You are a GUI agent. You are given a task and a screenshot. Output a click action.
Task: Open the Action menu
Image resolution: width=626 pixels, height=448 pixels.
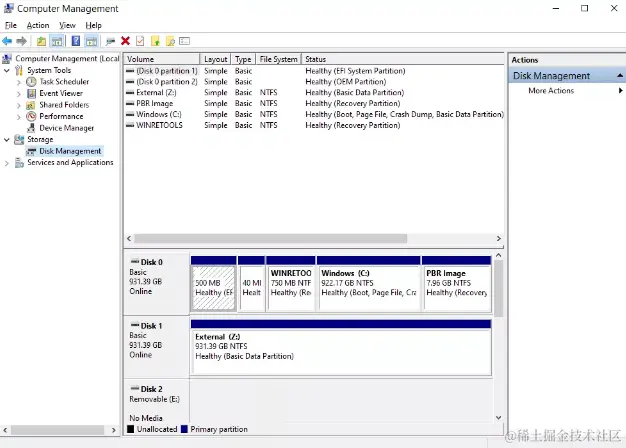point(38,25)
